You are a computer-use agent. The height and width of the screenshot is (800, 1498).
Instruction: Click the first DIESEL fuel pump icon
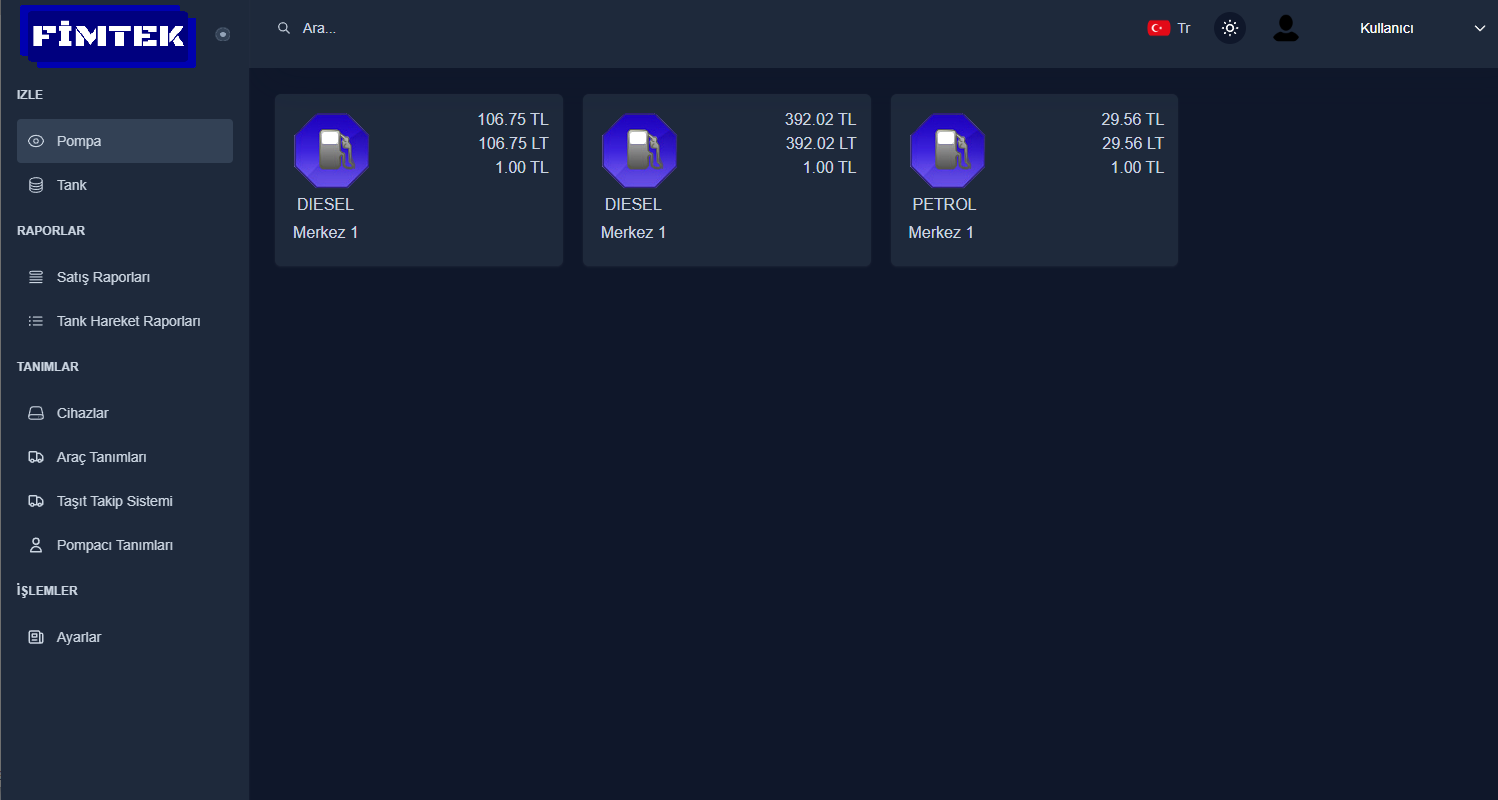pyautogui.click(x=331, y=151)
